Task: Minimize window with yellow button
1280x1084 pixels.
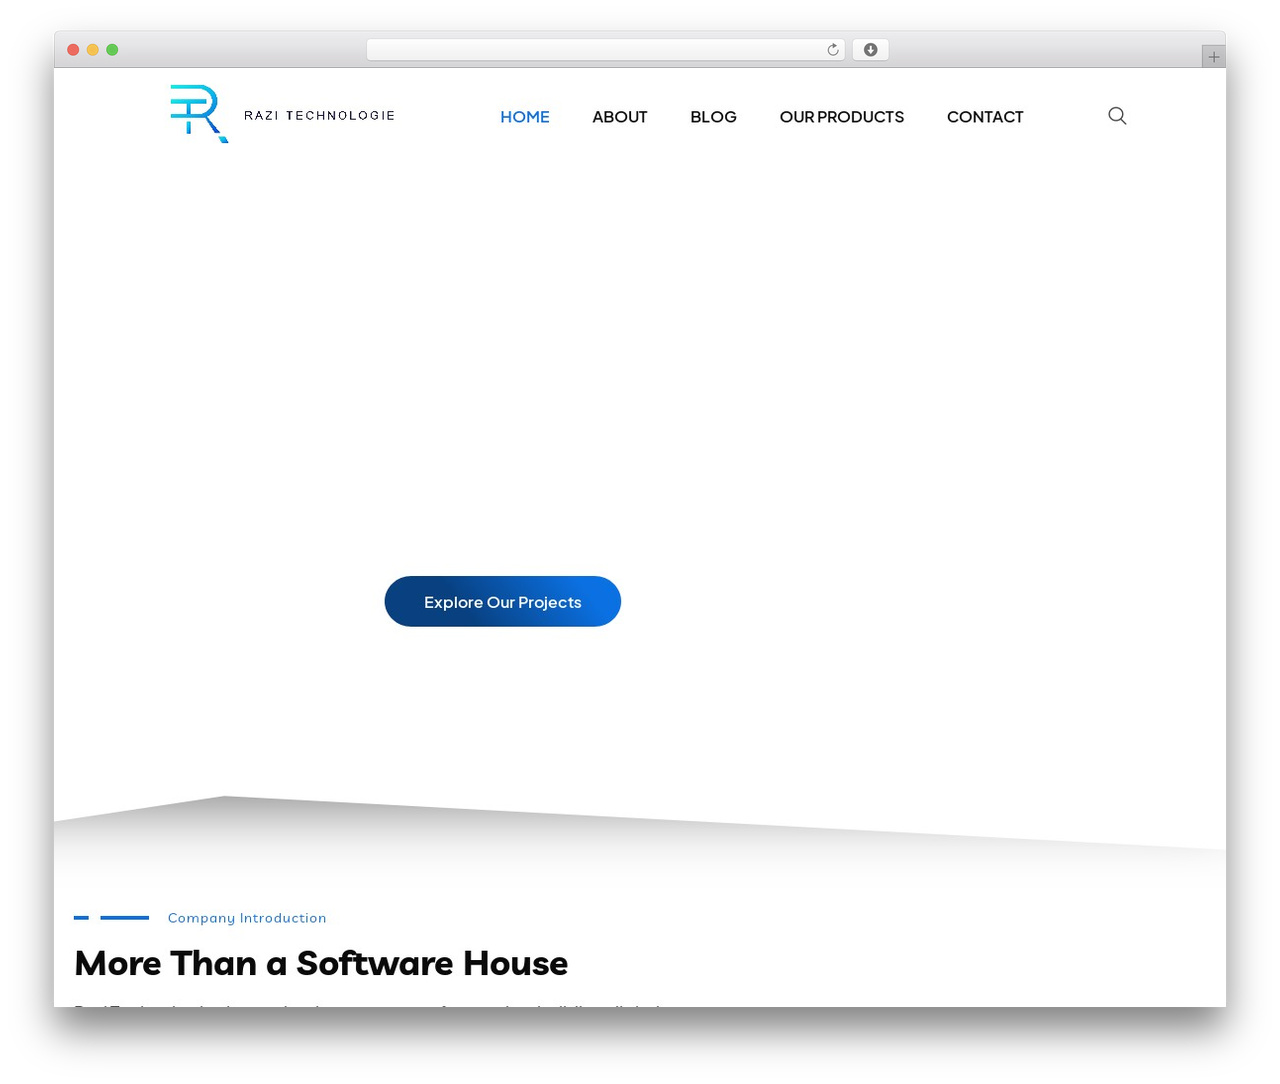Action: pyautogui.click(x=93, y=50)
